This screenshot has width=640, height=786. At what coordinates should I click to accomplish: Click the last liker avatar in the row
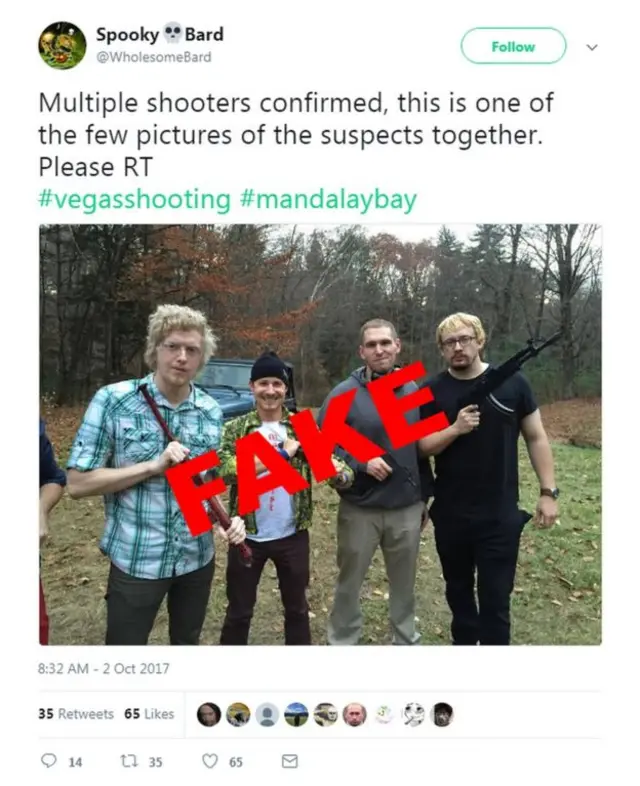click(x=442, y=714)
